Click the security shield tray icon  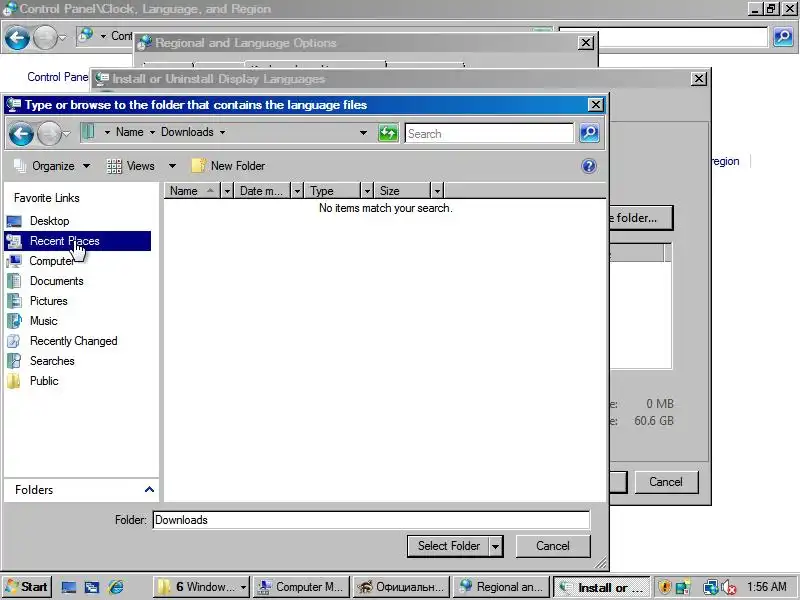pos(664,587)
